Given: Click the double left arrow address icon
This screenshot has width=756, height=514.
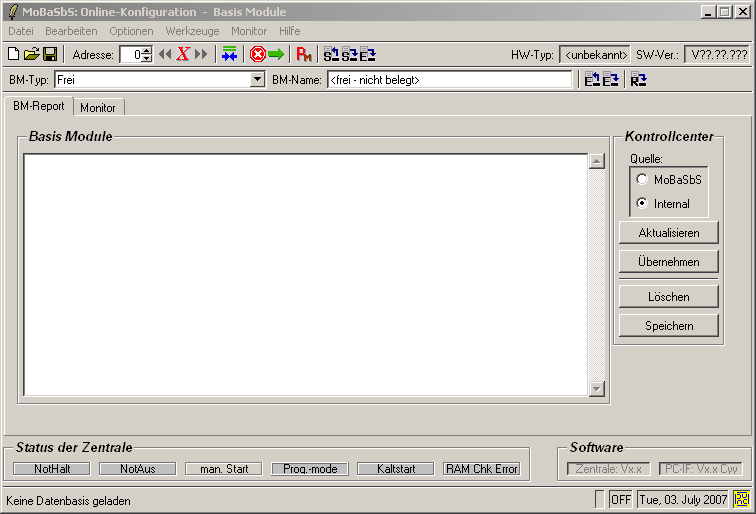Looking at the screenshot, I should click(165, 54).
